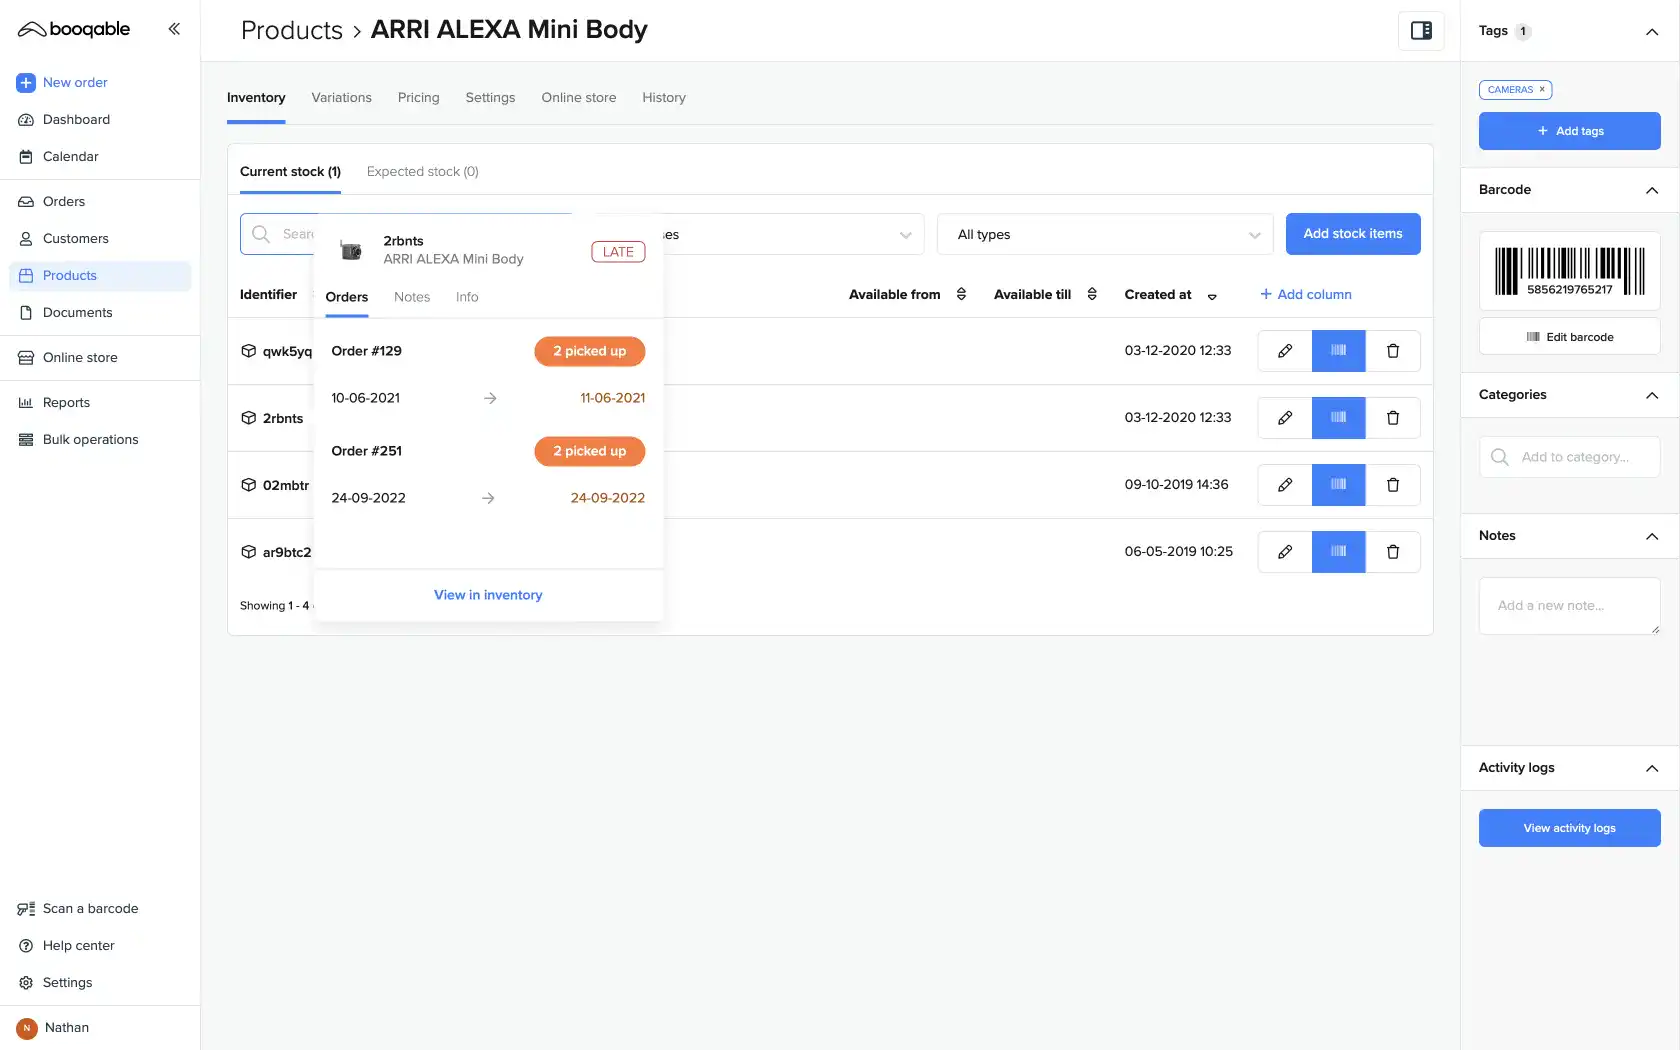Delete stock item 02mbtr with trash icon
This screenshot has width=1680, height=1050.
pyautogui.click(x=1393, y=485)
